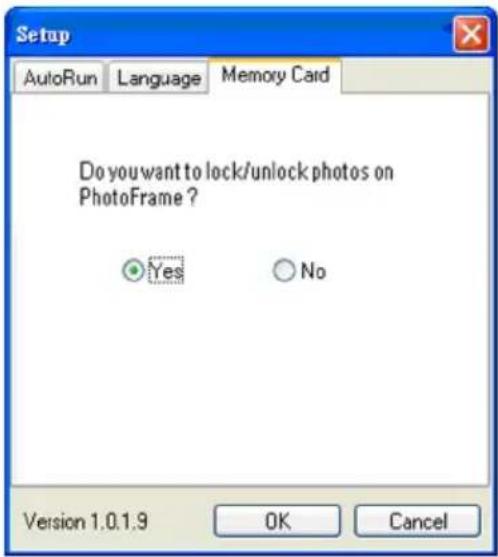Click the 'PhotoFrame ?' line of text
The height and width of the screenshot is (557, 498).
click(138, 197)
